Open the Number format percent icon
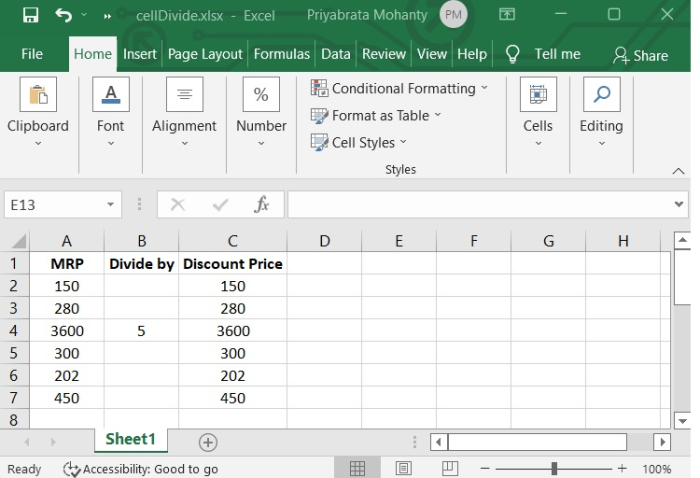 tap(261, 96)
